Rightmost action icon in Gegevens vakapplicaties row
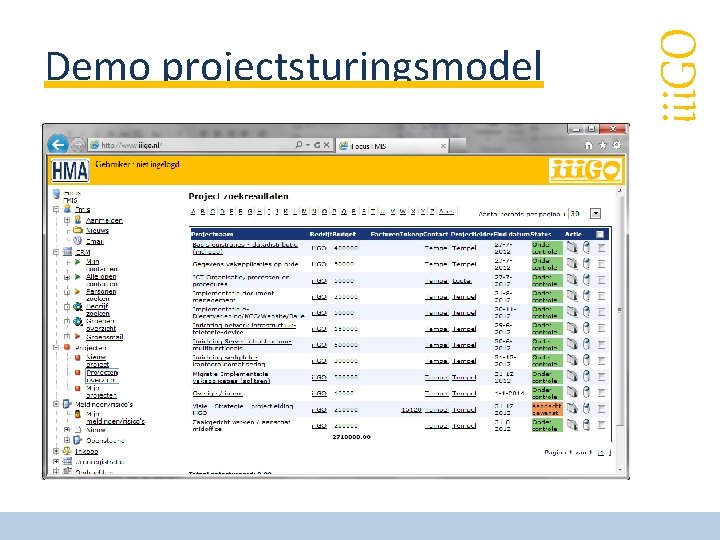Image resolution: width=720 pixels, height=540 pixels. tap(601, 264)
